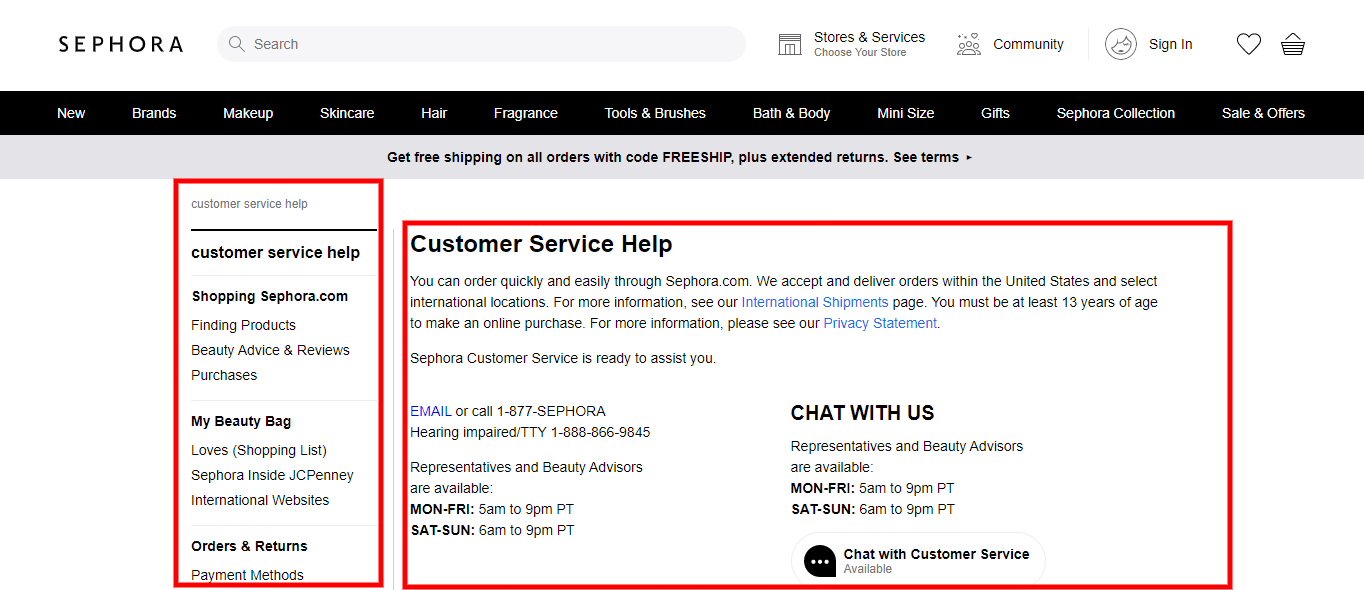This screenshot has width=1364, height=590.
Task: Click the CHAT WITH US heading
Action: click(x=862, y=413)
